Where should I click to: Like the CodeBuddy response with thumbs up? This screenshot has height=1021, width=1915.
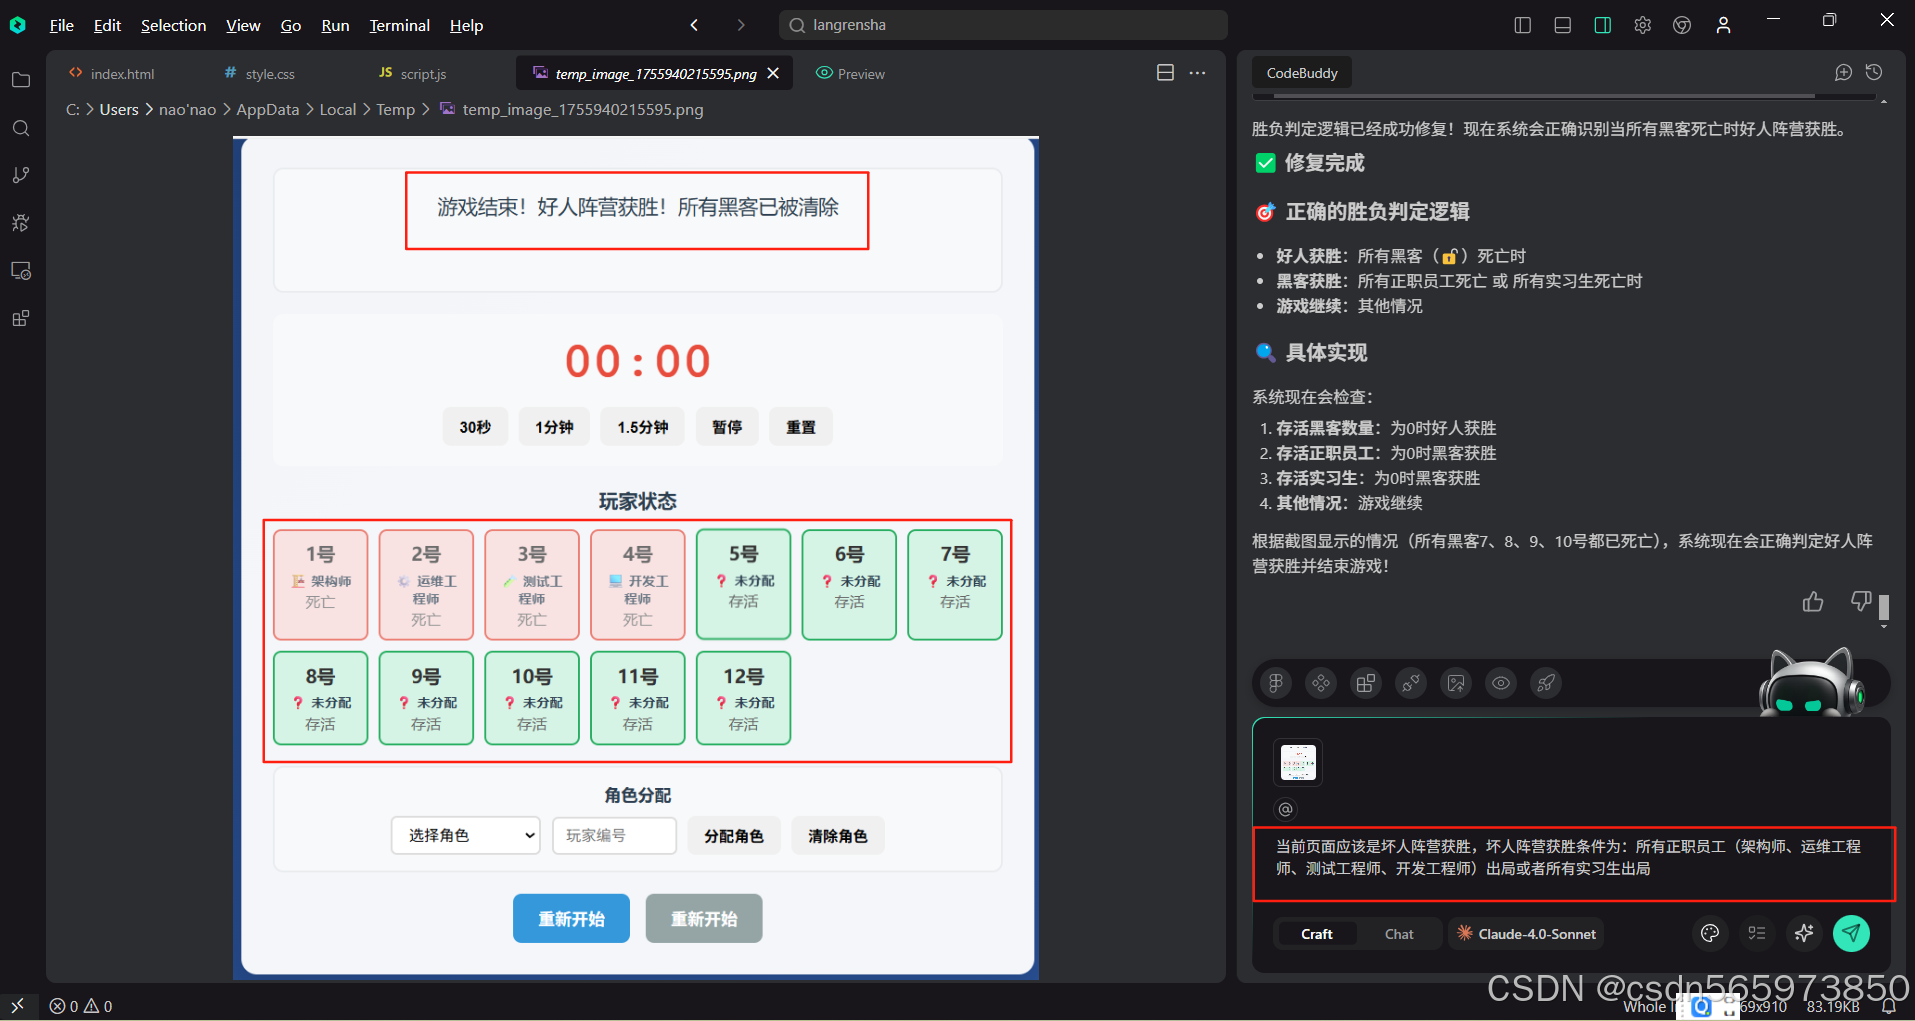(x=1813, y=602)
